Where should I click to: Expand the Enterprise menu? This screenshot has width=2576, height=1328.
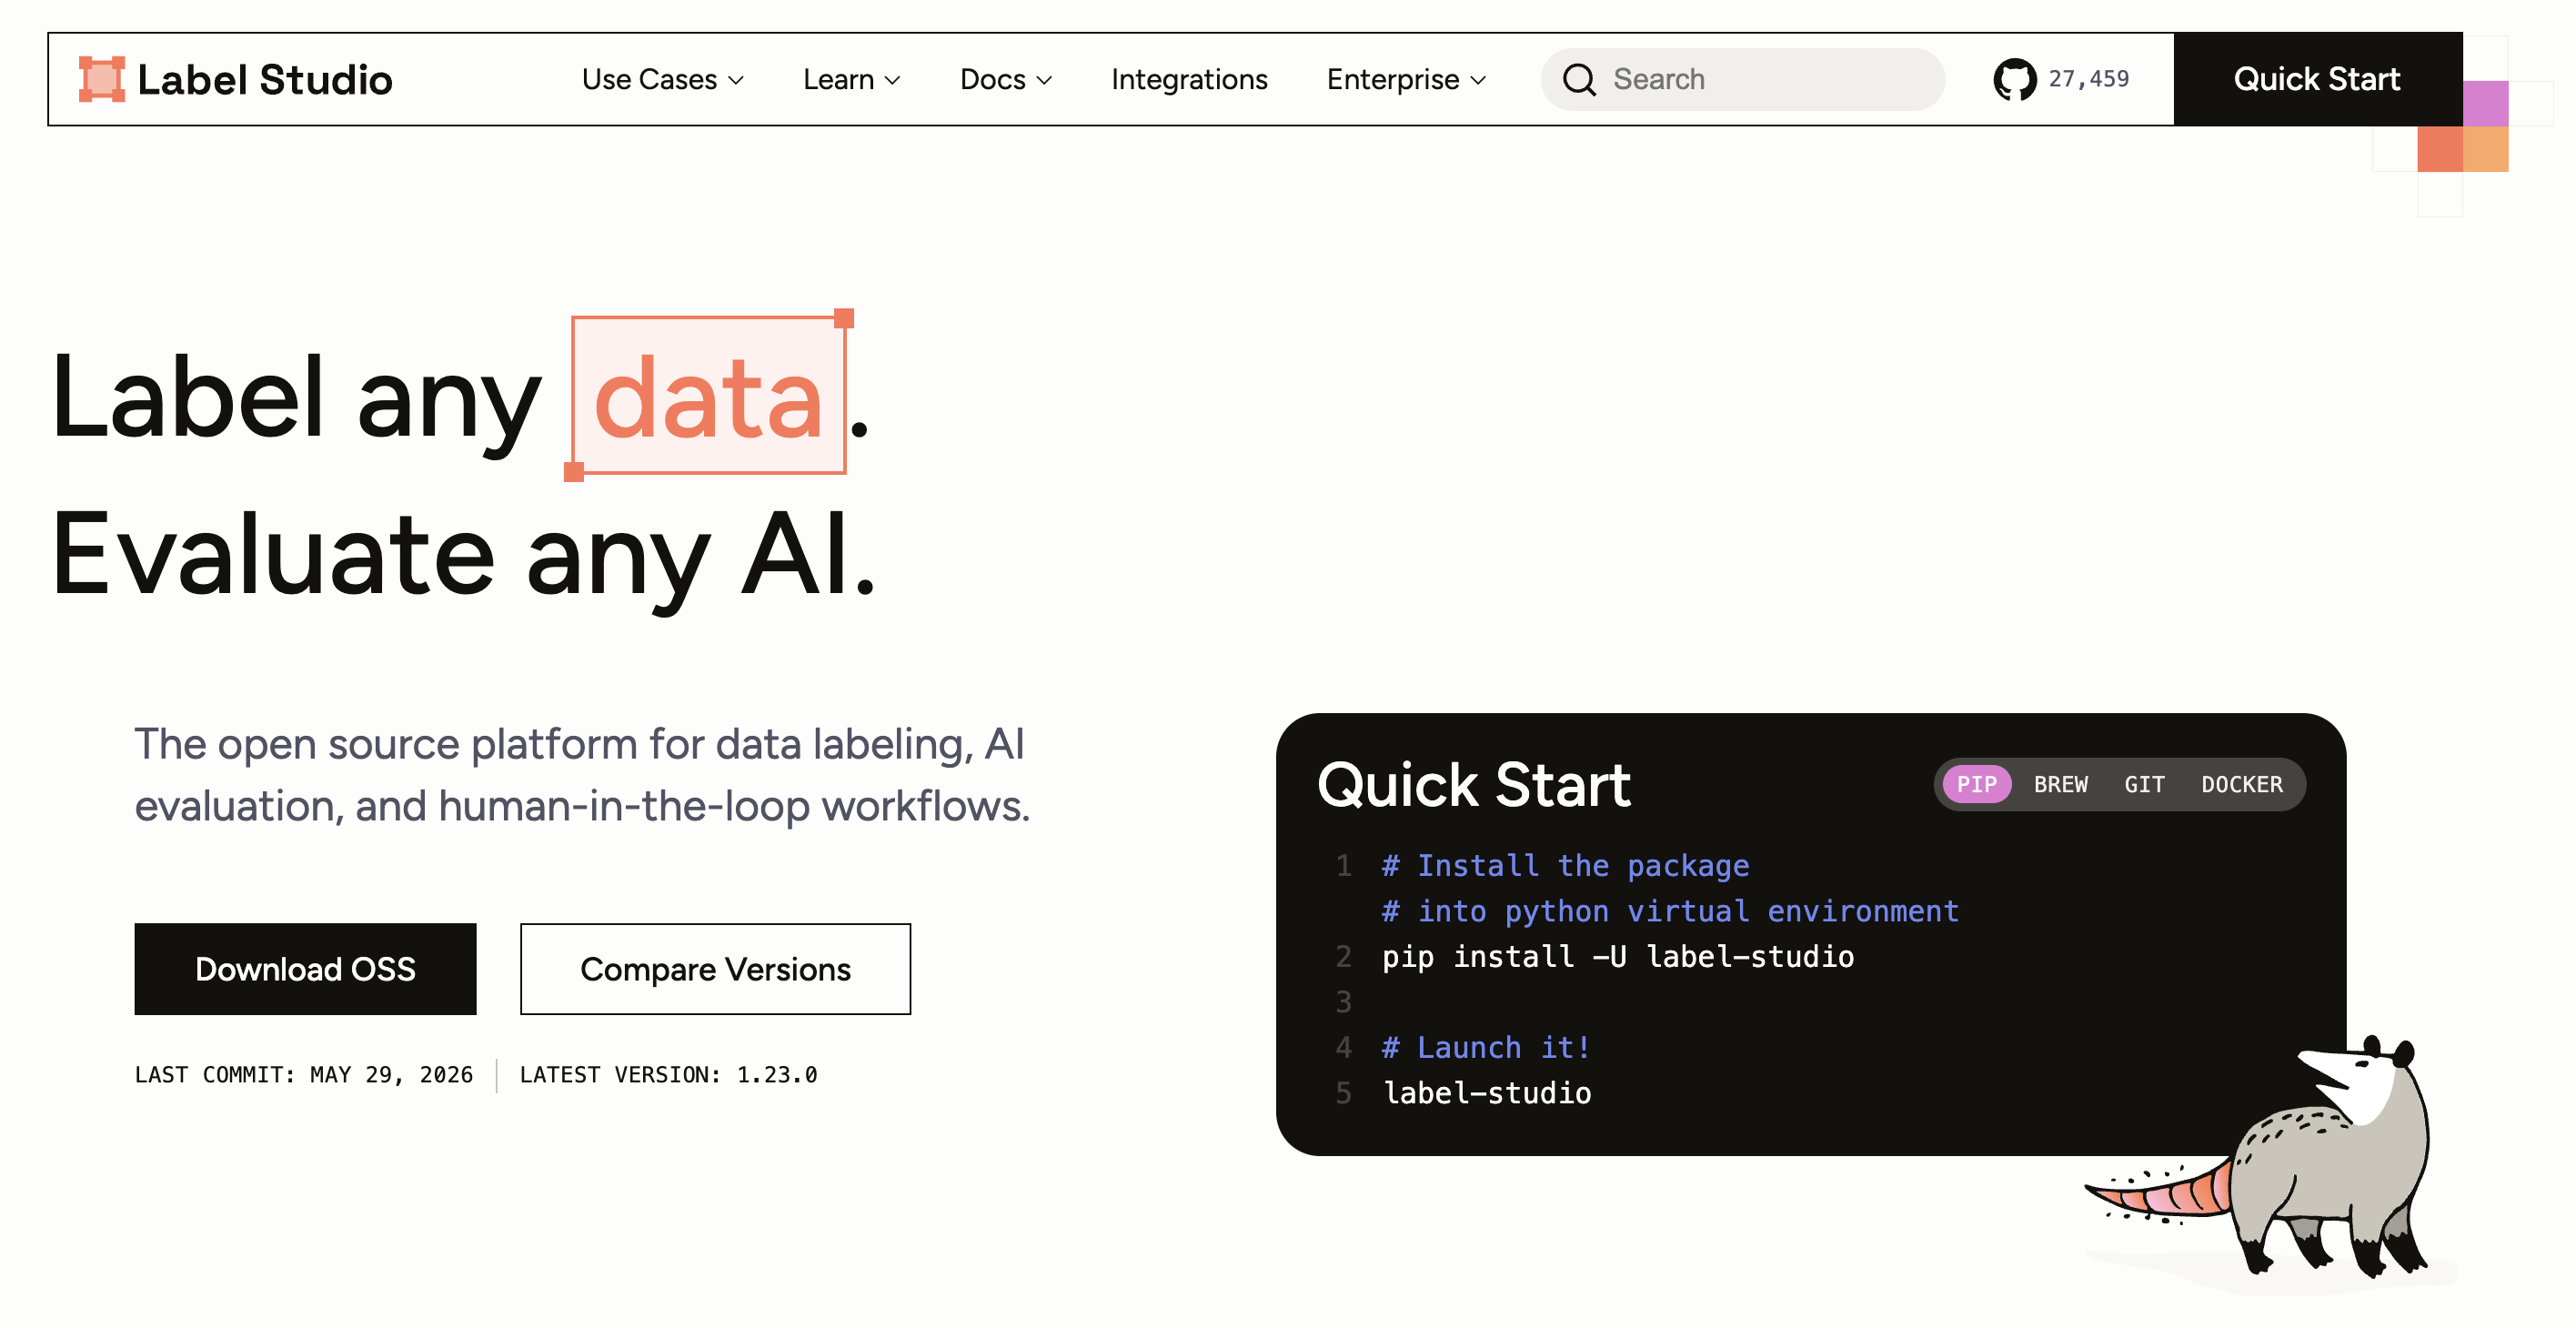click(1407, 79)
